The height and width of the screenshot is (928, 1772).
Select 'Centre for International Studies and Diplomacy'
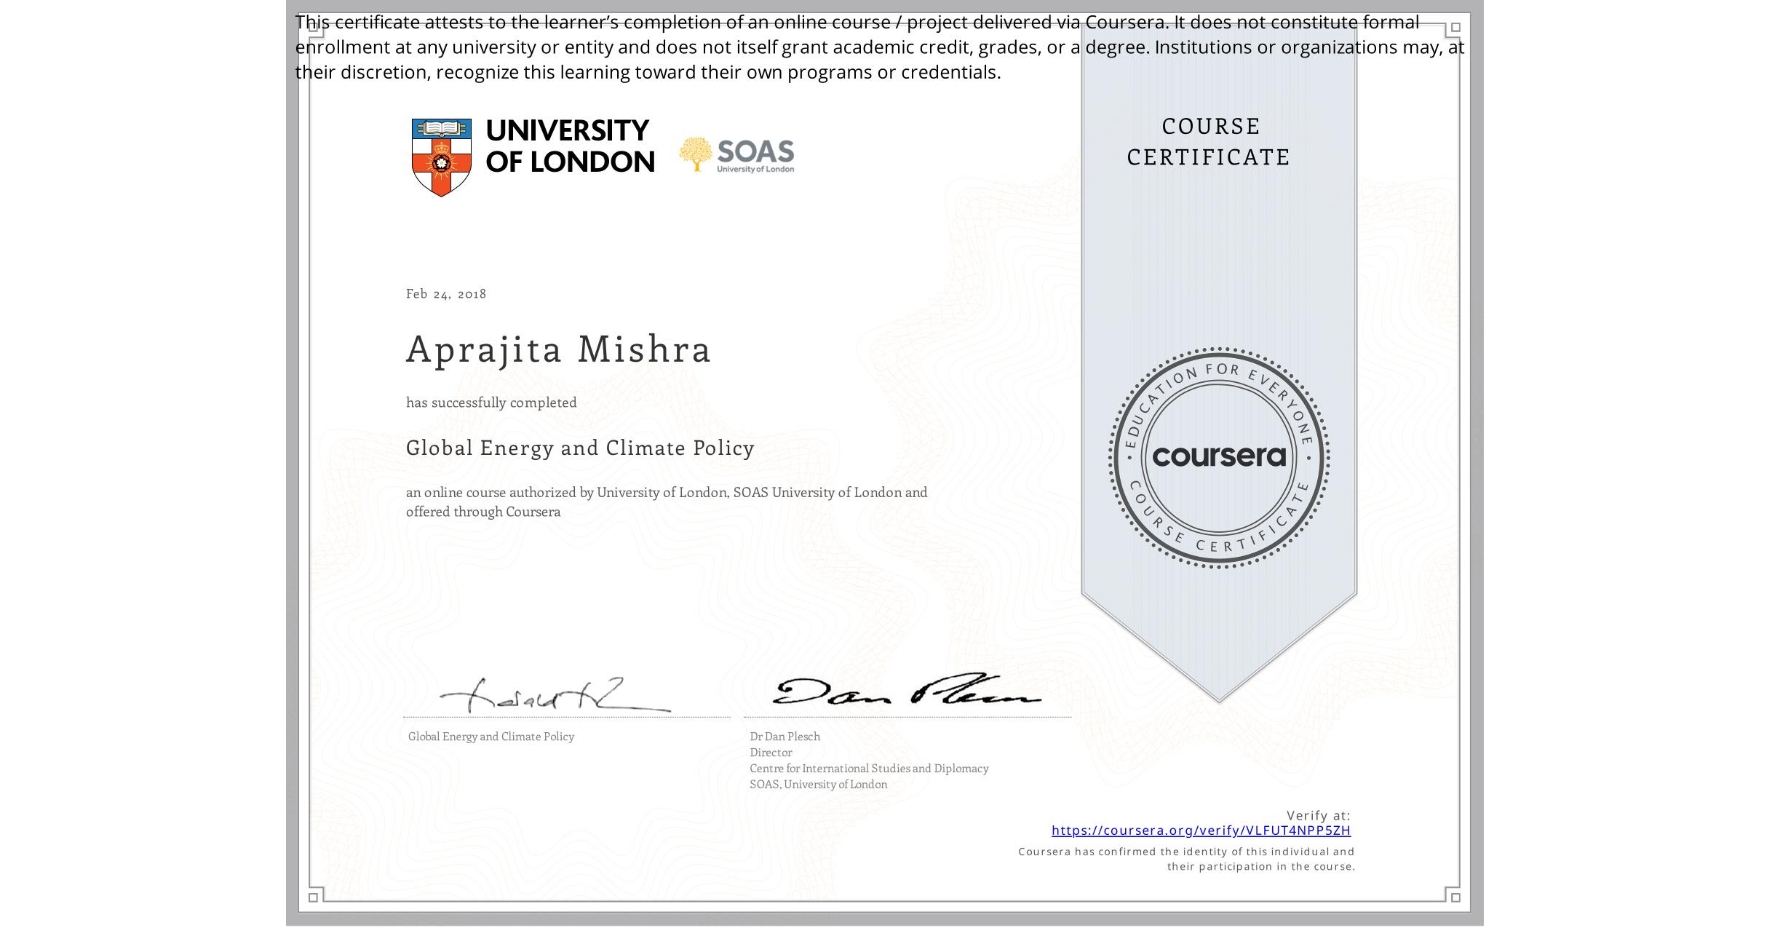click(869, 768)
